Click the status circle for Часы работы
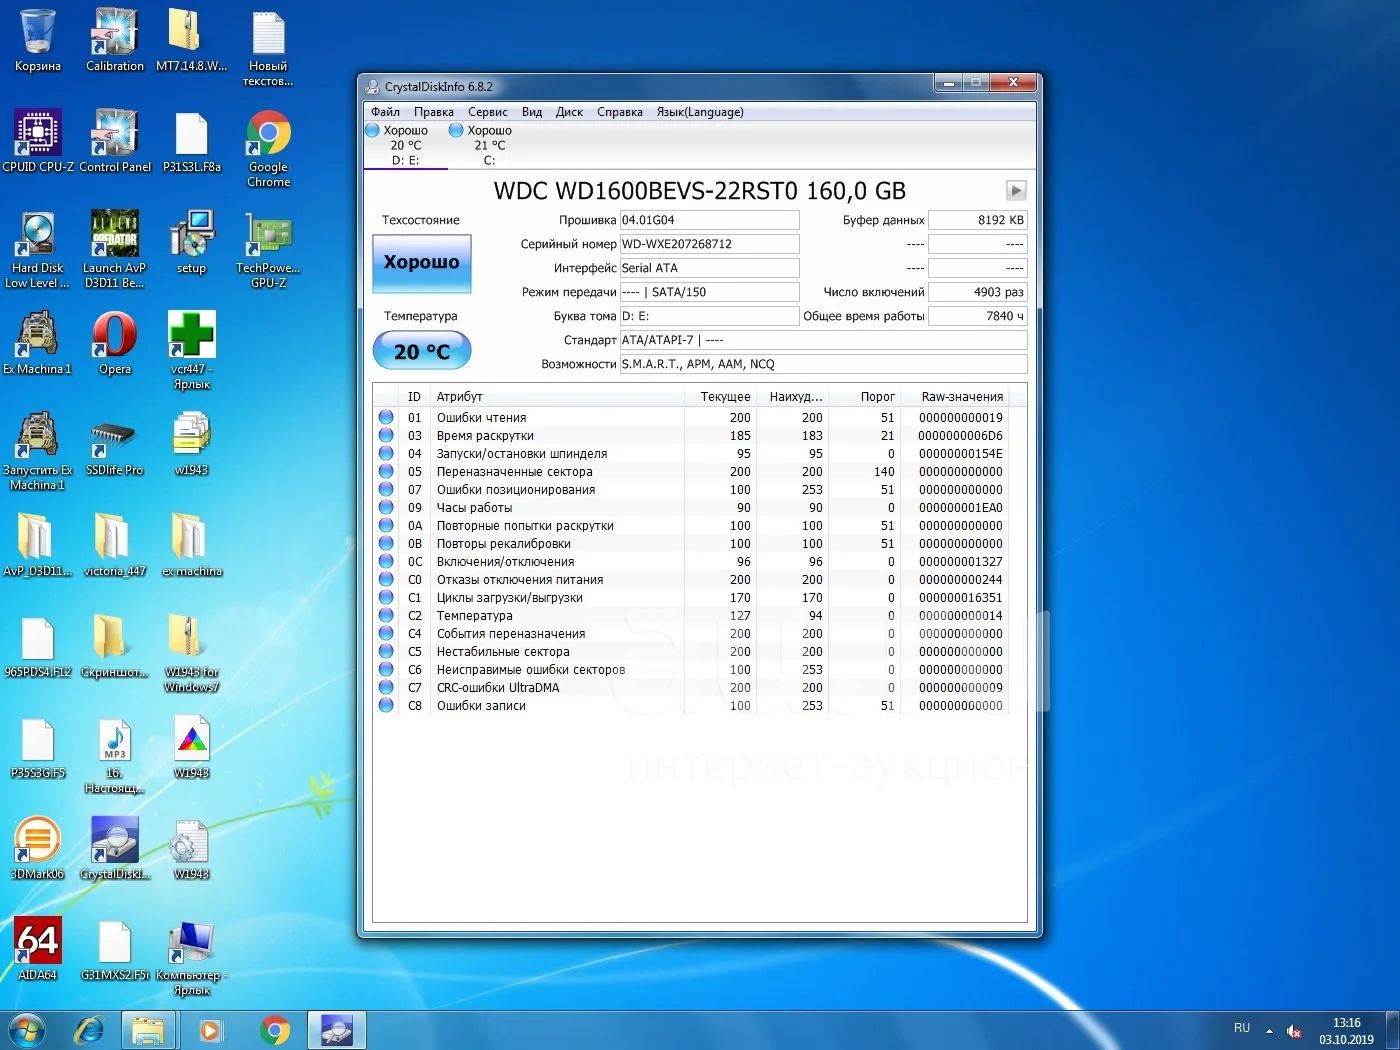The height and width of the screenshot is (1050, 1400). (x=386, y=507)
